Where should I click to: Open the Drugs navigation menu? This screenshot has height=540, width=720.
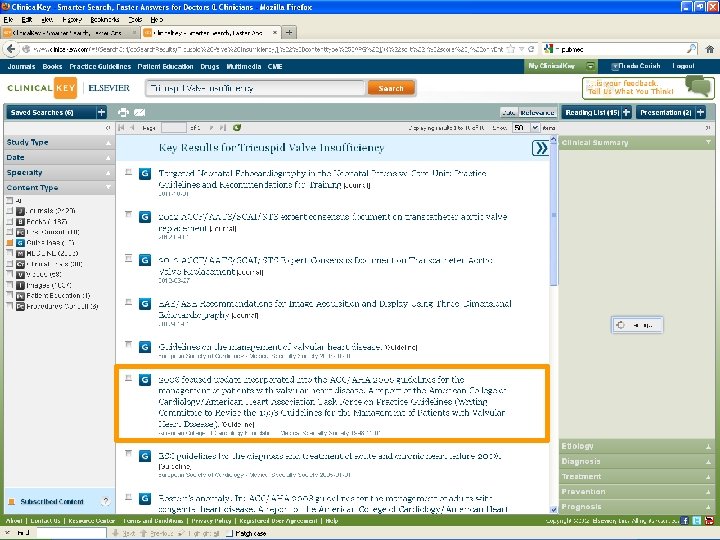210,67
